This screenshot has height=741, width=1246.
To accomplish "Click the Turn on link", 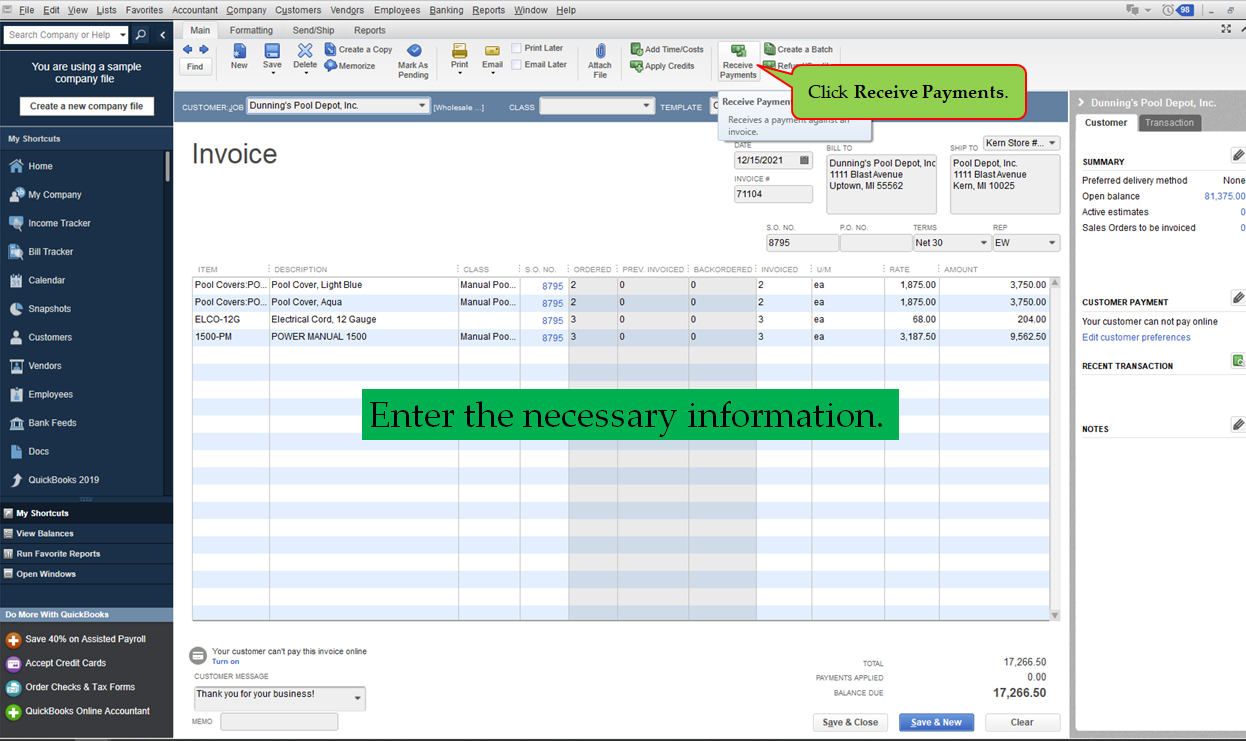I will point(226,662).
